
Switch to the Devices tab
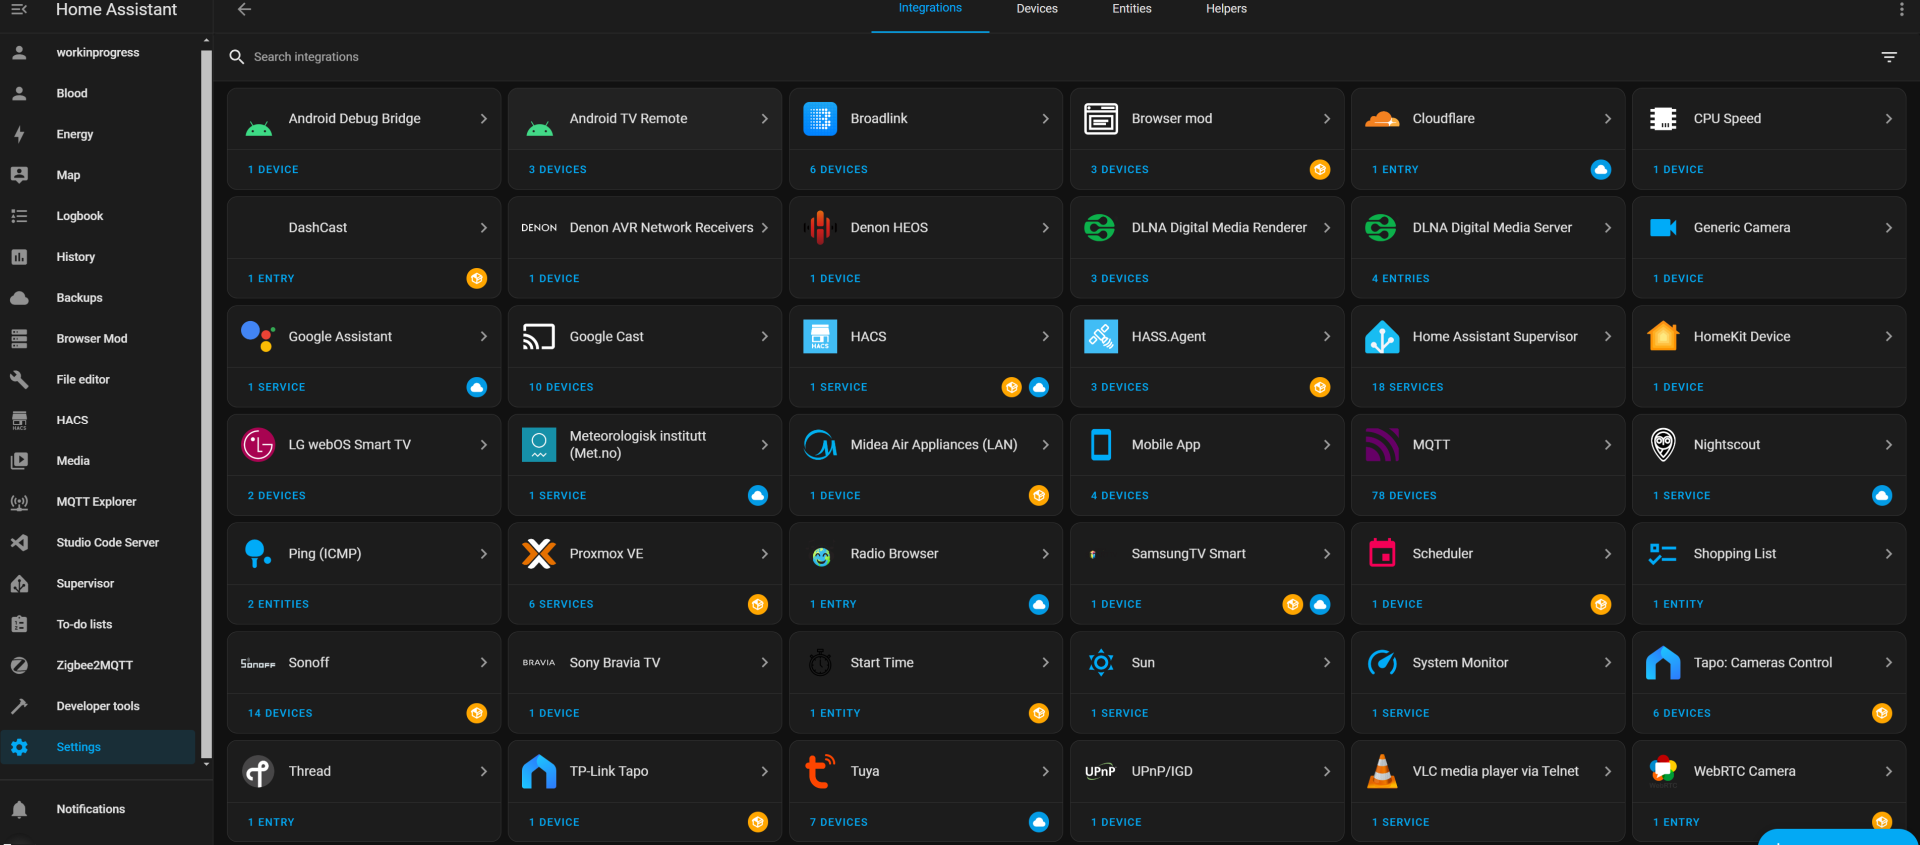point(1037,9)
